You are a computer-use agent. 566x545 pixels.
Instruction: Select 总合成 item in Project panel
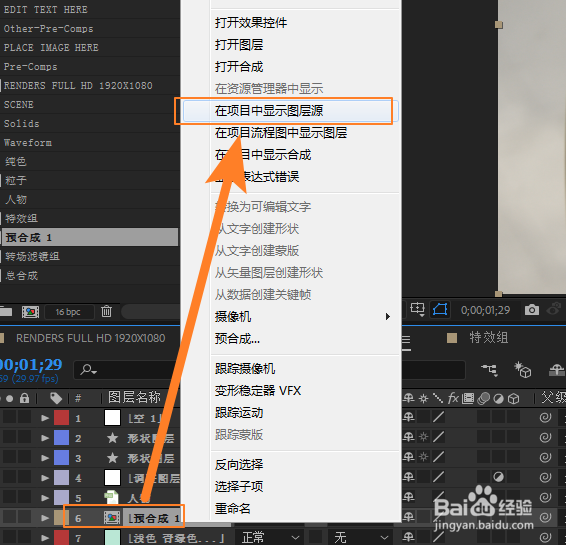21,276
